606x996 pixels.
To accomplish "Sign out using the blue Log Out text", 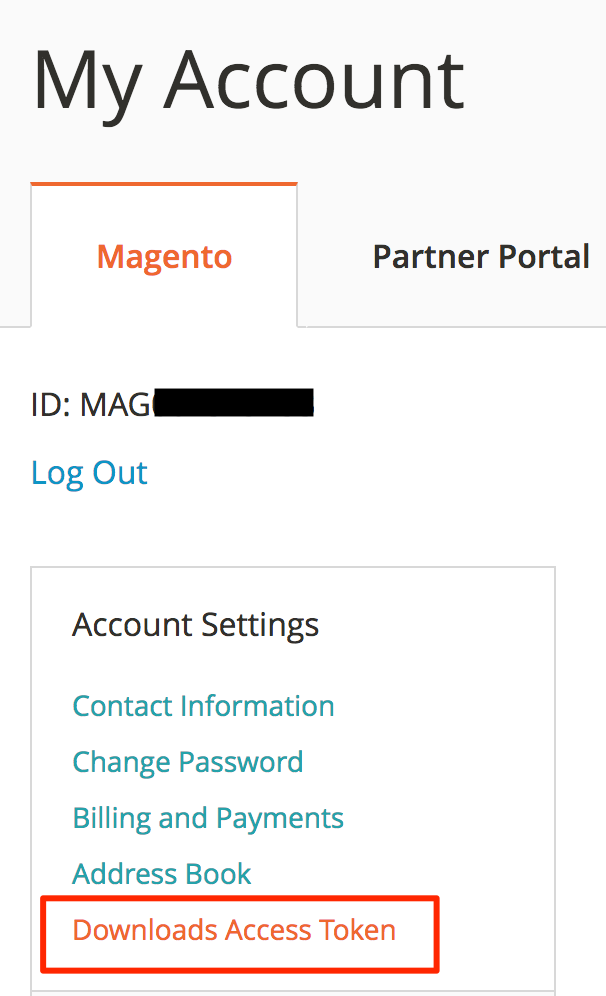I will point(90,473).
